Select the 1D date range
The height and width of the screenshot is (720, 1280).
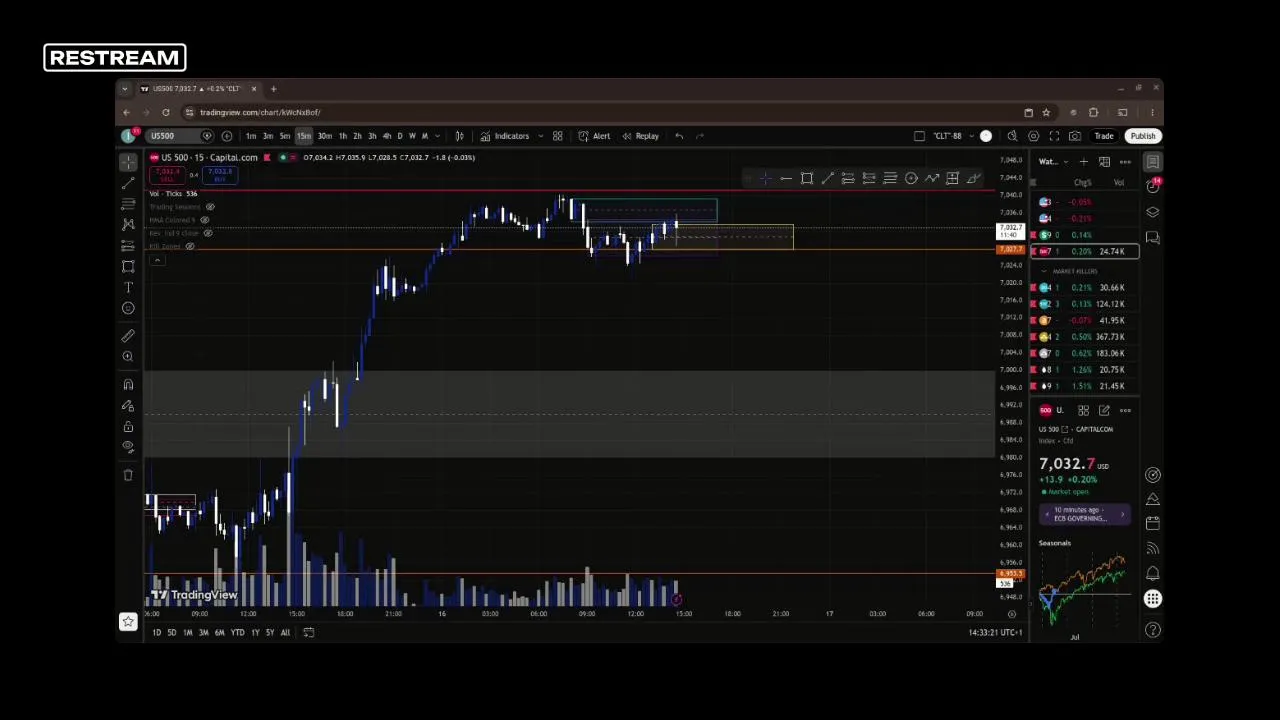[156, 632]
